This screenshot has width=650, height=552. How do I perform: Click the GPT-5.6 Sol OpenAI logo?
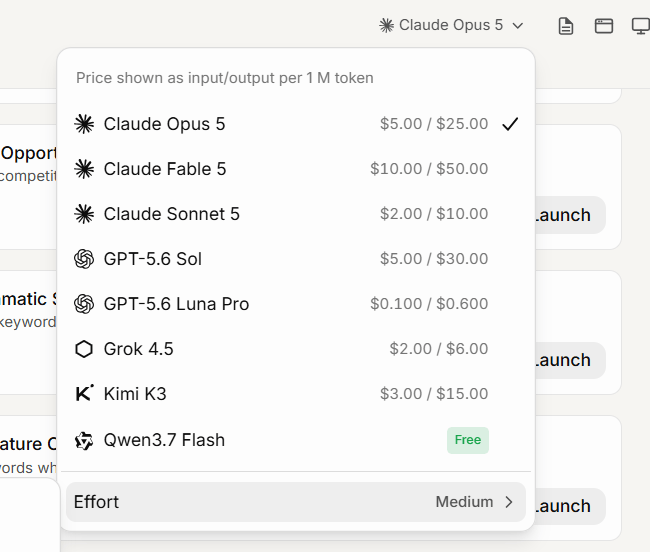[84, 259]
